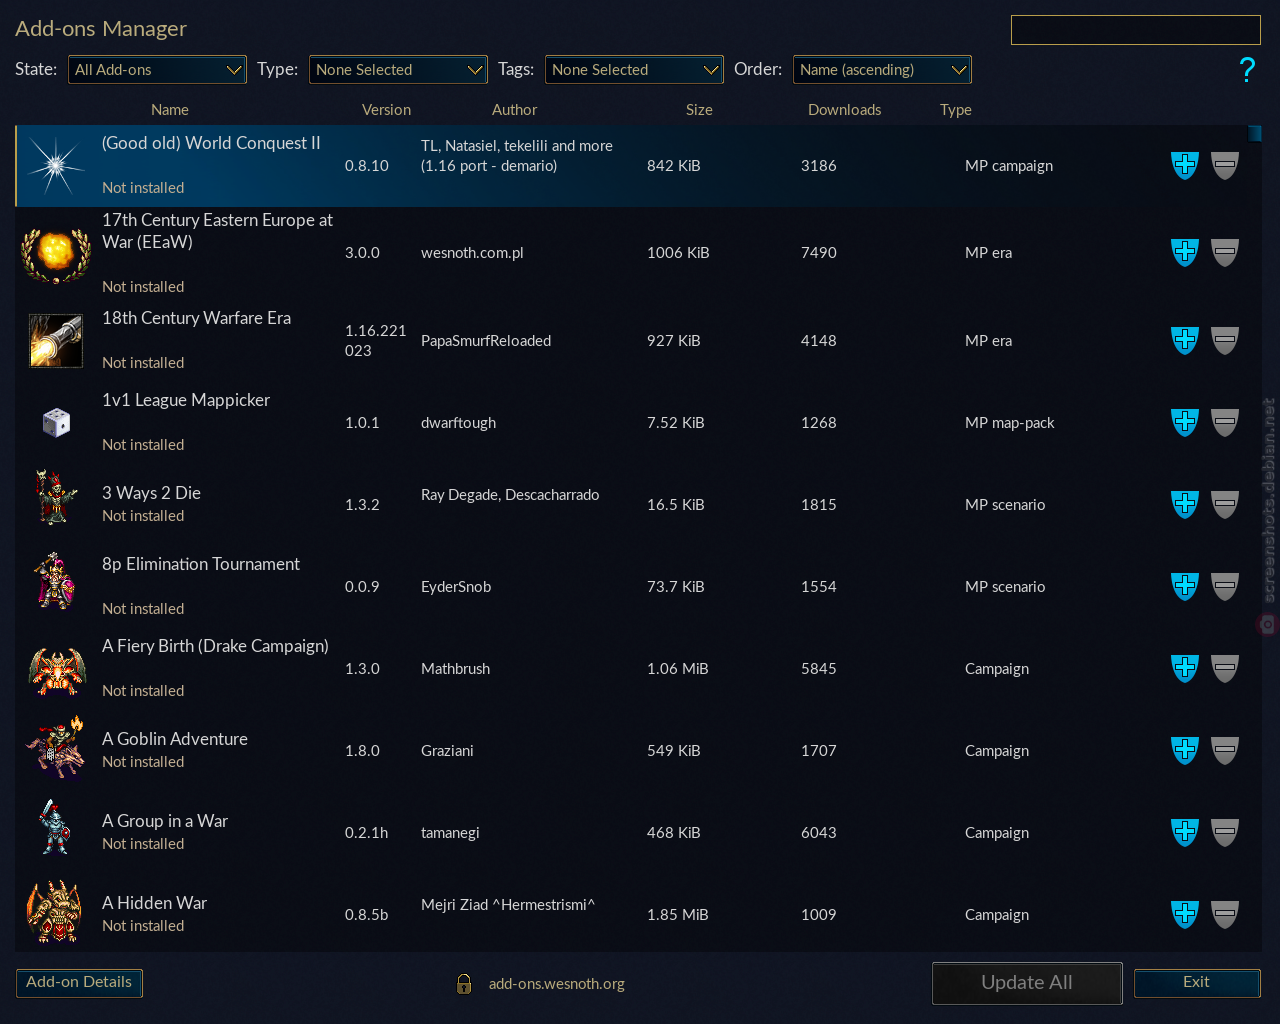The image size is (1280, 1024).
Task: Select A Hidden War creature thumbnail
Action: click(x=54, y=911)
